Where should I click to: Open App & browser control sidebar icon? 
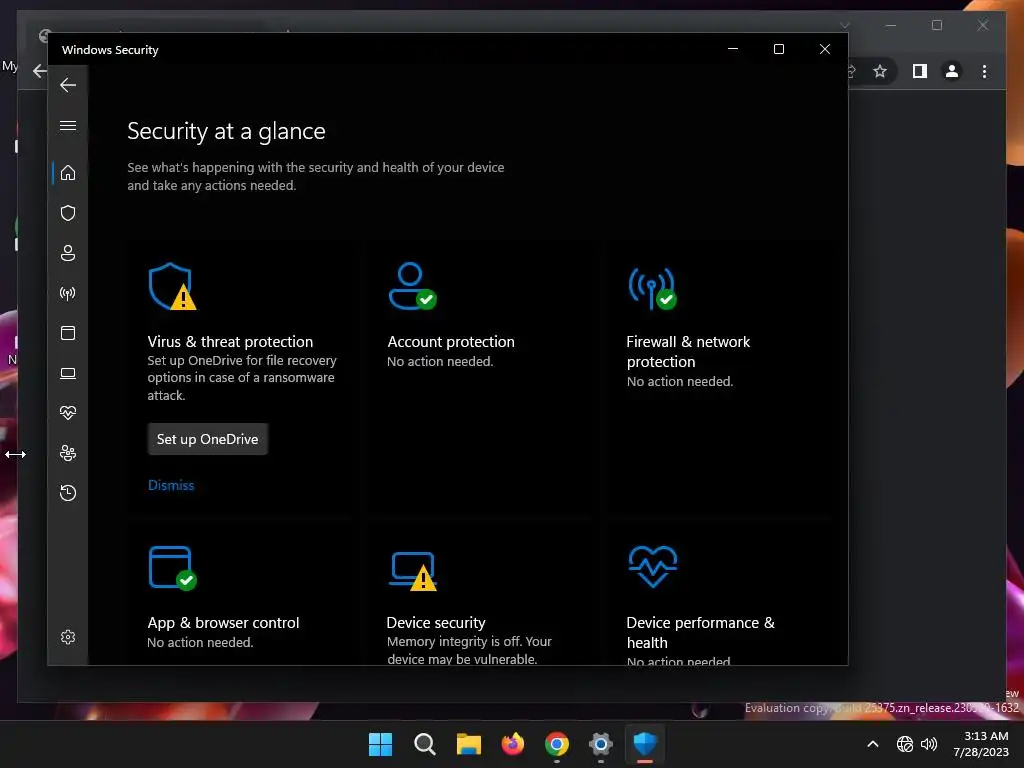pyautogui.click(x=68, y=333)
